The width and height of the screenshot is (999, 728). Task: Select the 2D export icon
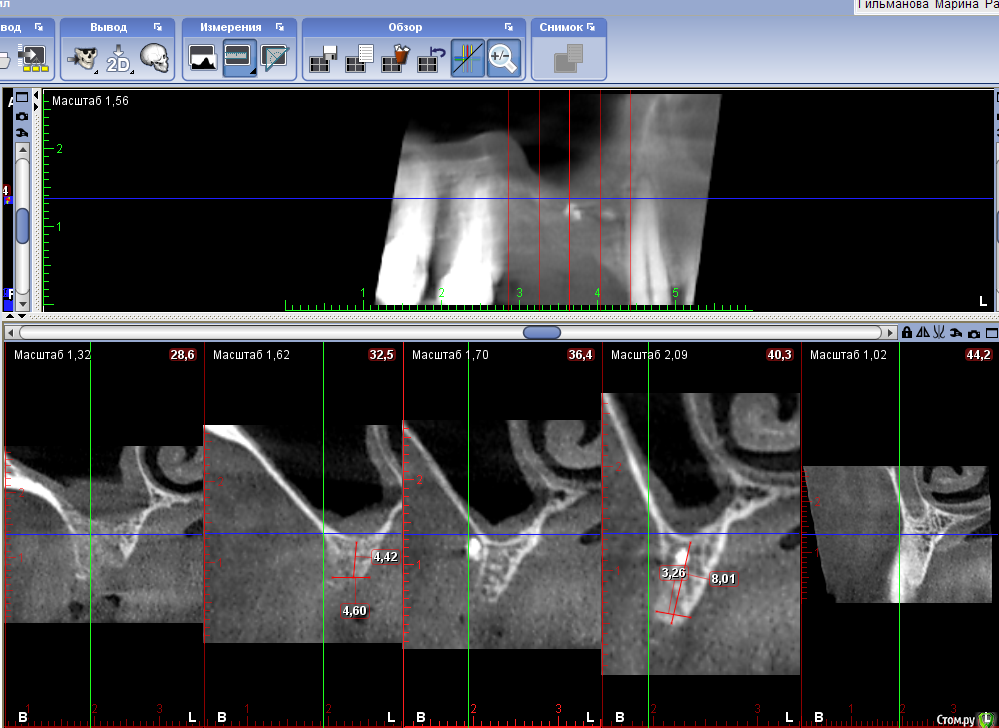118,60
